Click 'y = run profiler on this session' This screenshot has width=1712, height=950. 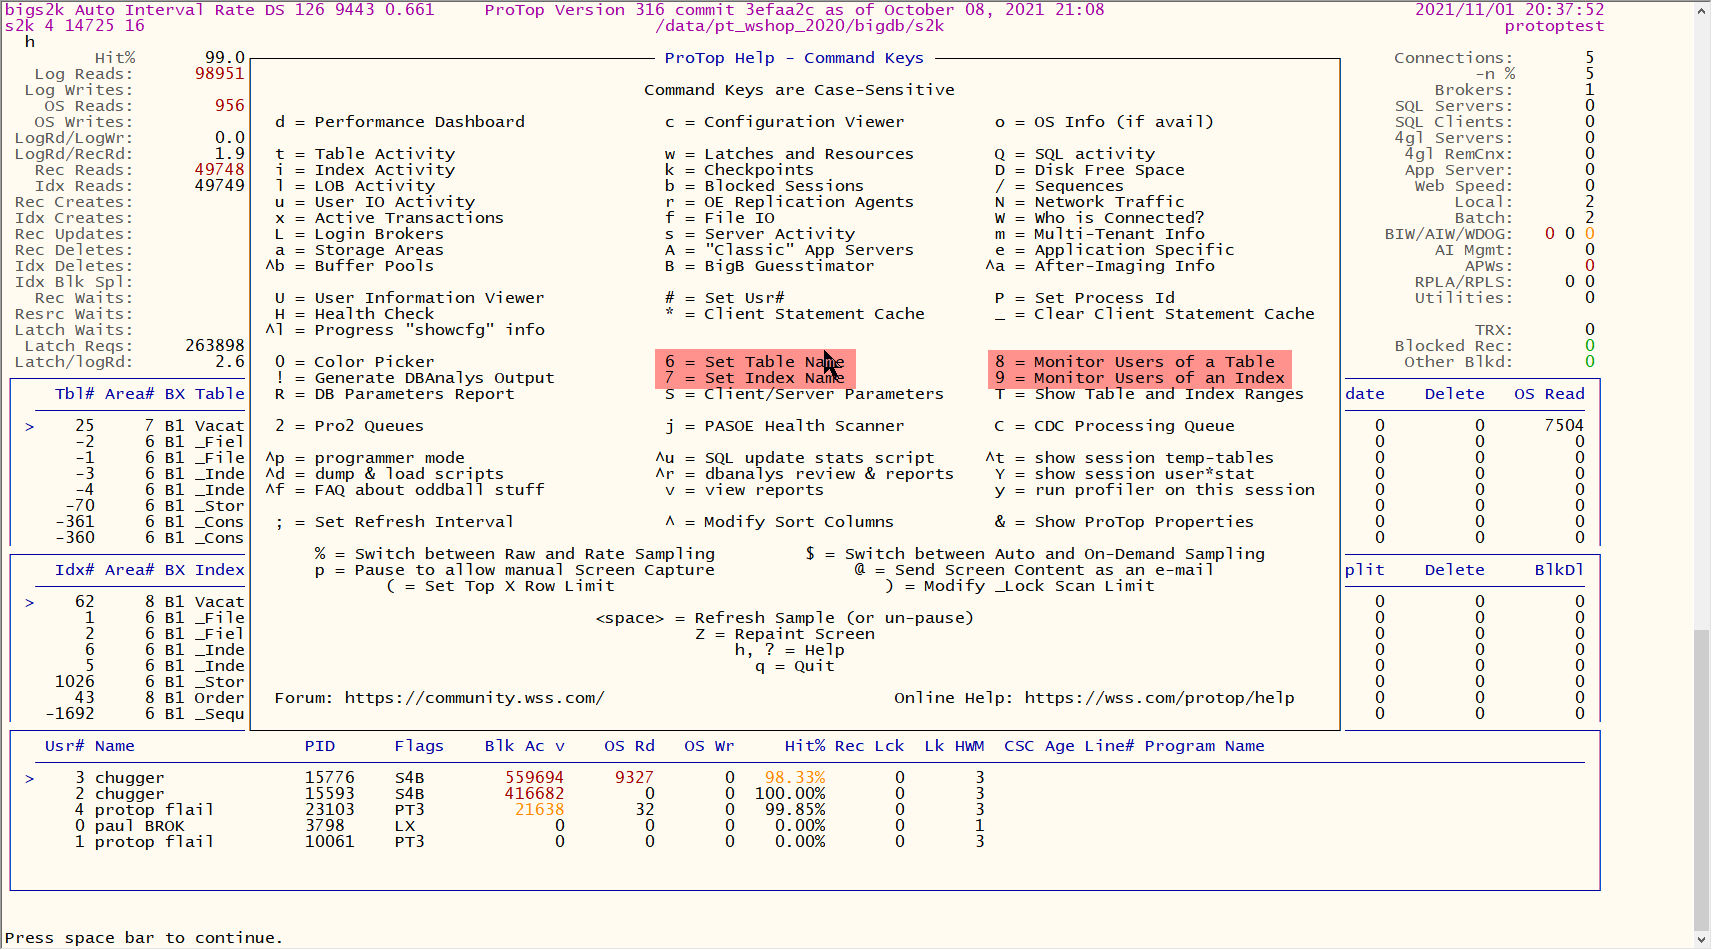point(1155,490)
